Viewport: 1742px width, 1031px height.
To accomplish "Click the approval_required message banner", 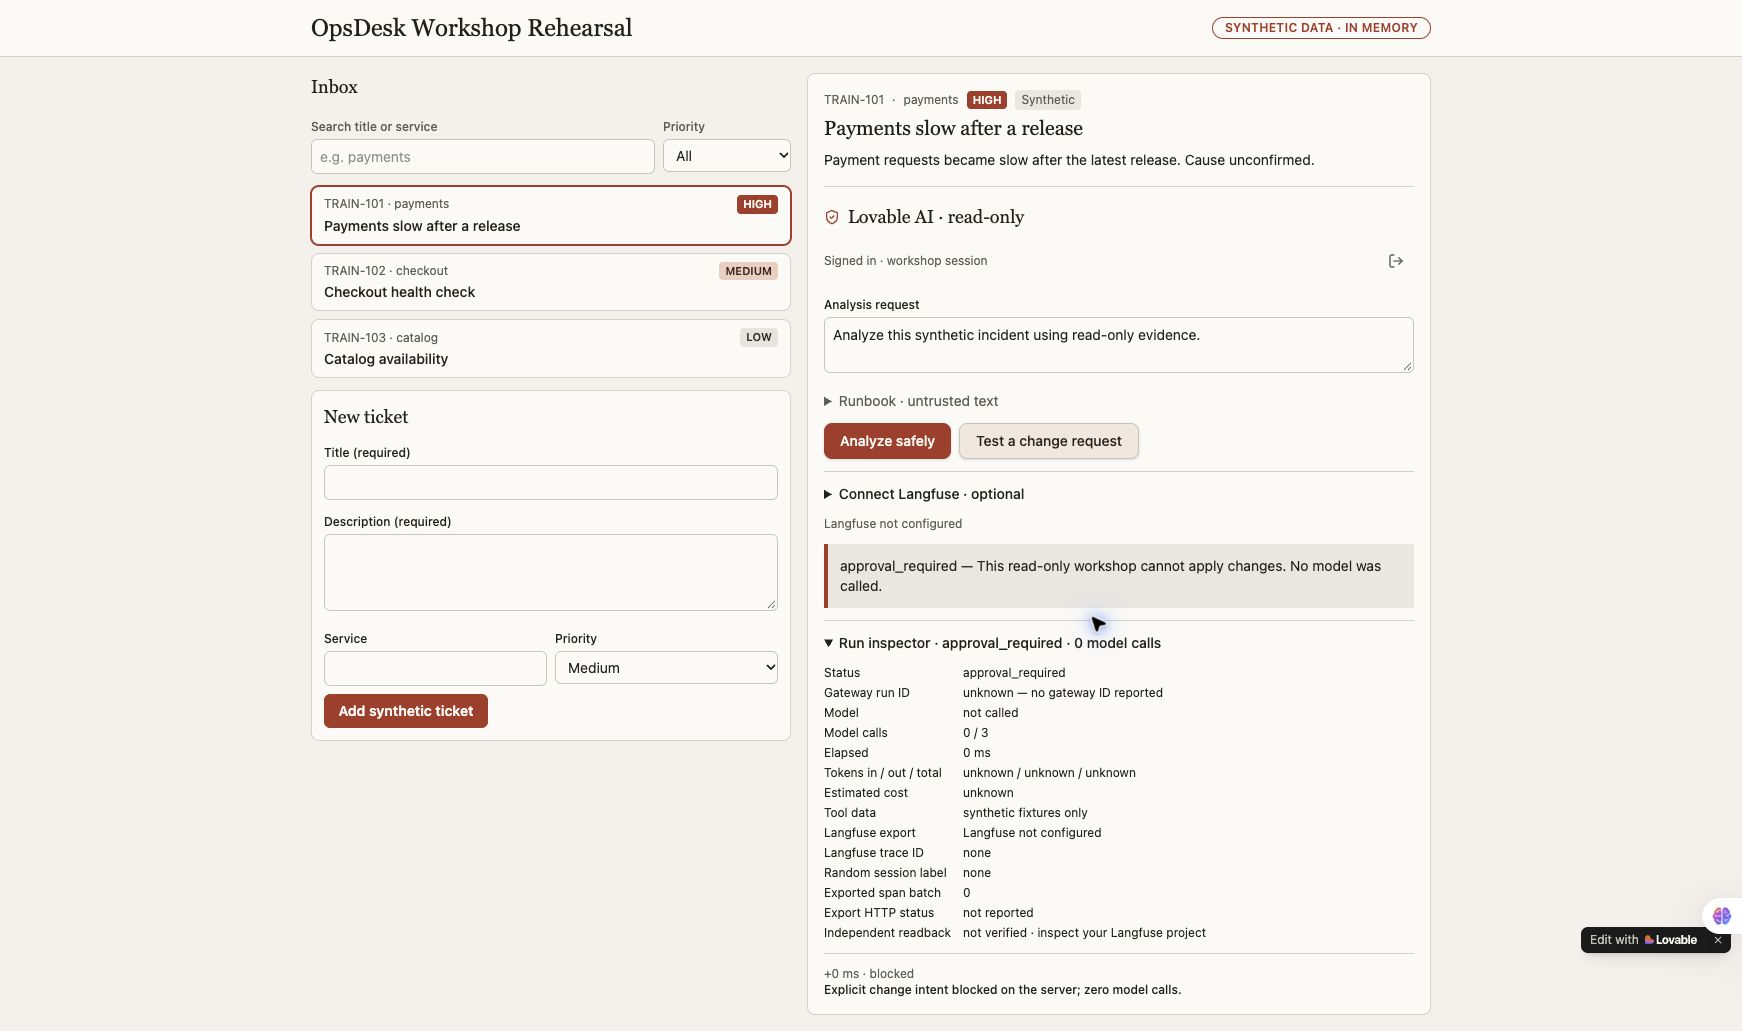I will tap(1119, 576).
